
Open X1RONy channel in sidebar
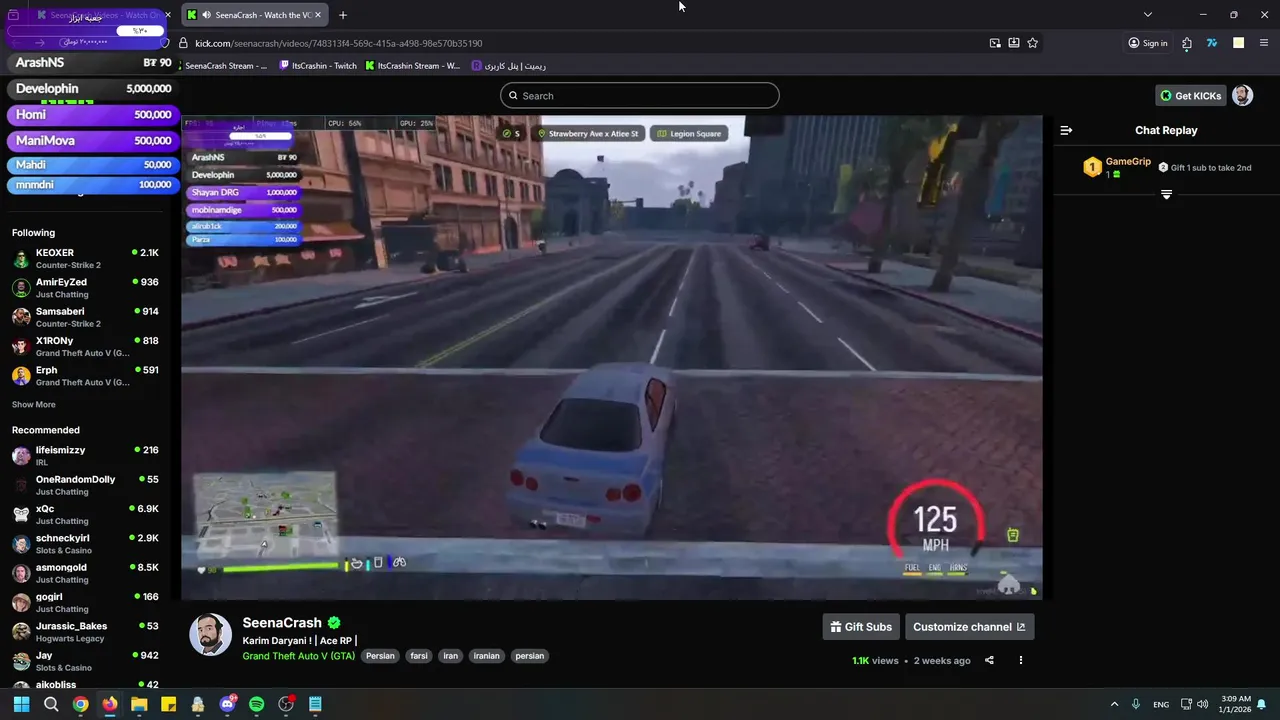(x=85, y=346)
